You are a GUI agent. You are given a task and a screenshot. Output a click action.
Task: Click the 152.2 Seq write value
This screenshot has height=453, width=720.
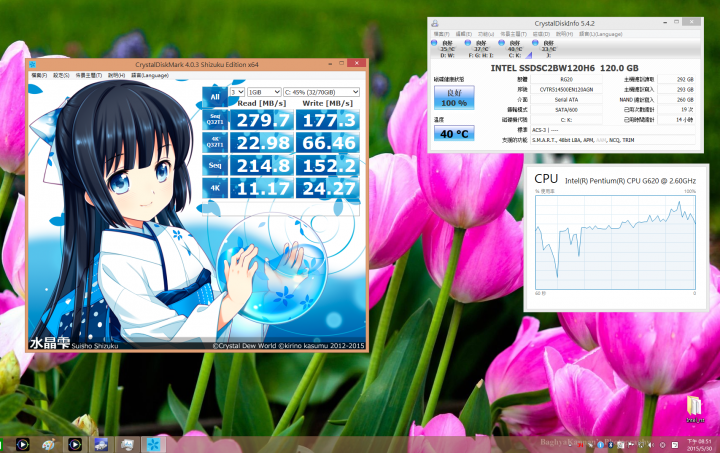point(328,165)
